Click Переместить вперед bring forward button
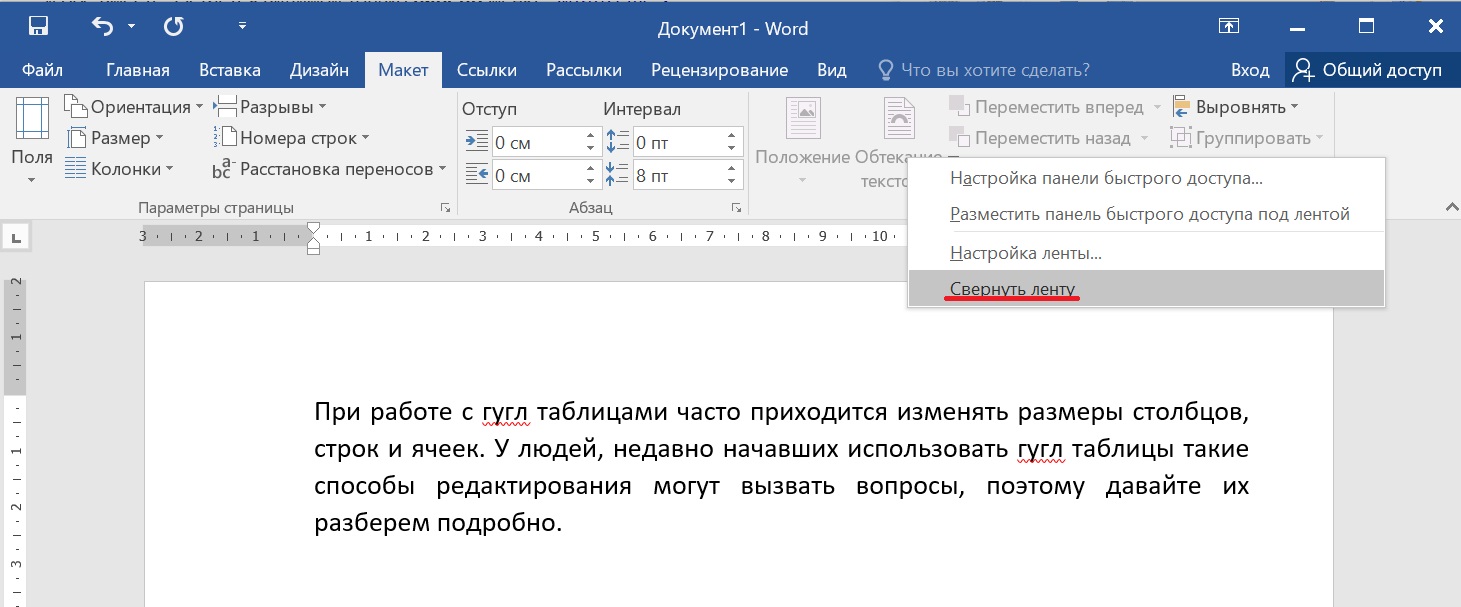 (x=1055, y=107)
